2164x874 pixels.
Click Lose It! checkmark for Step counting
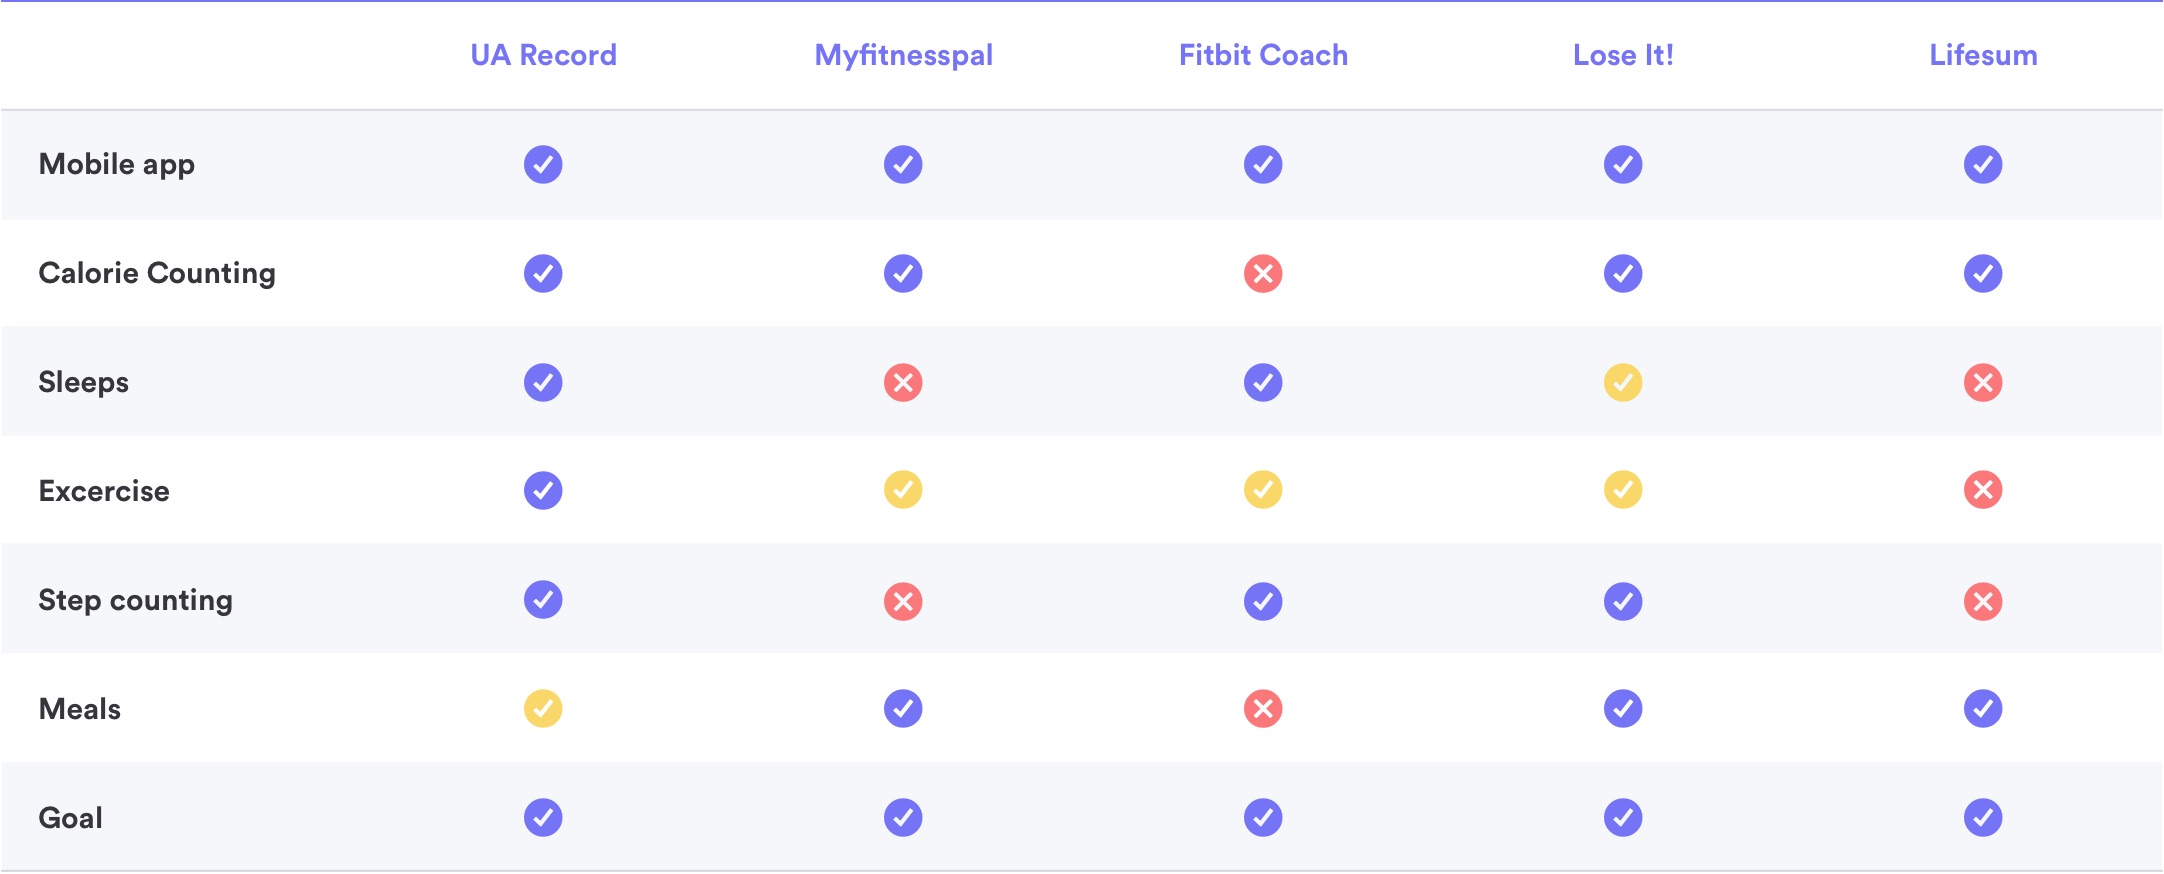(1623, 601)
